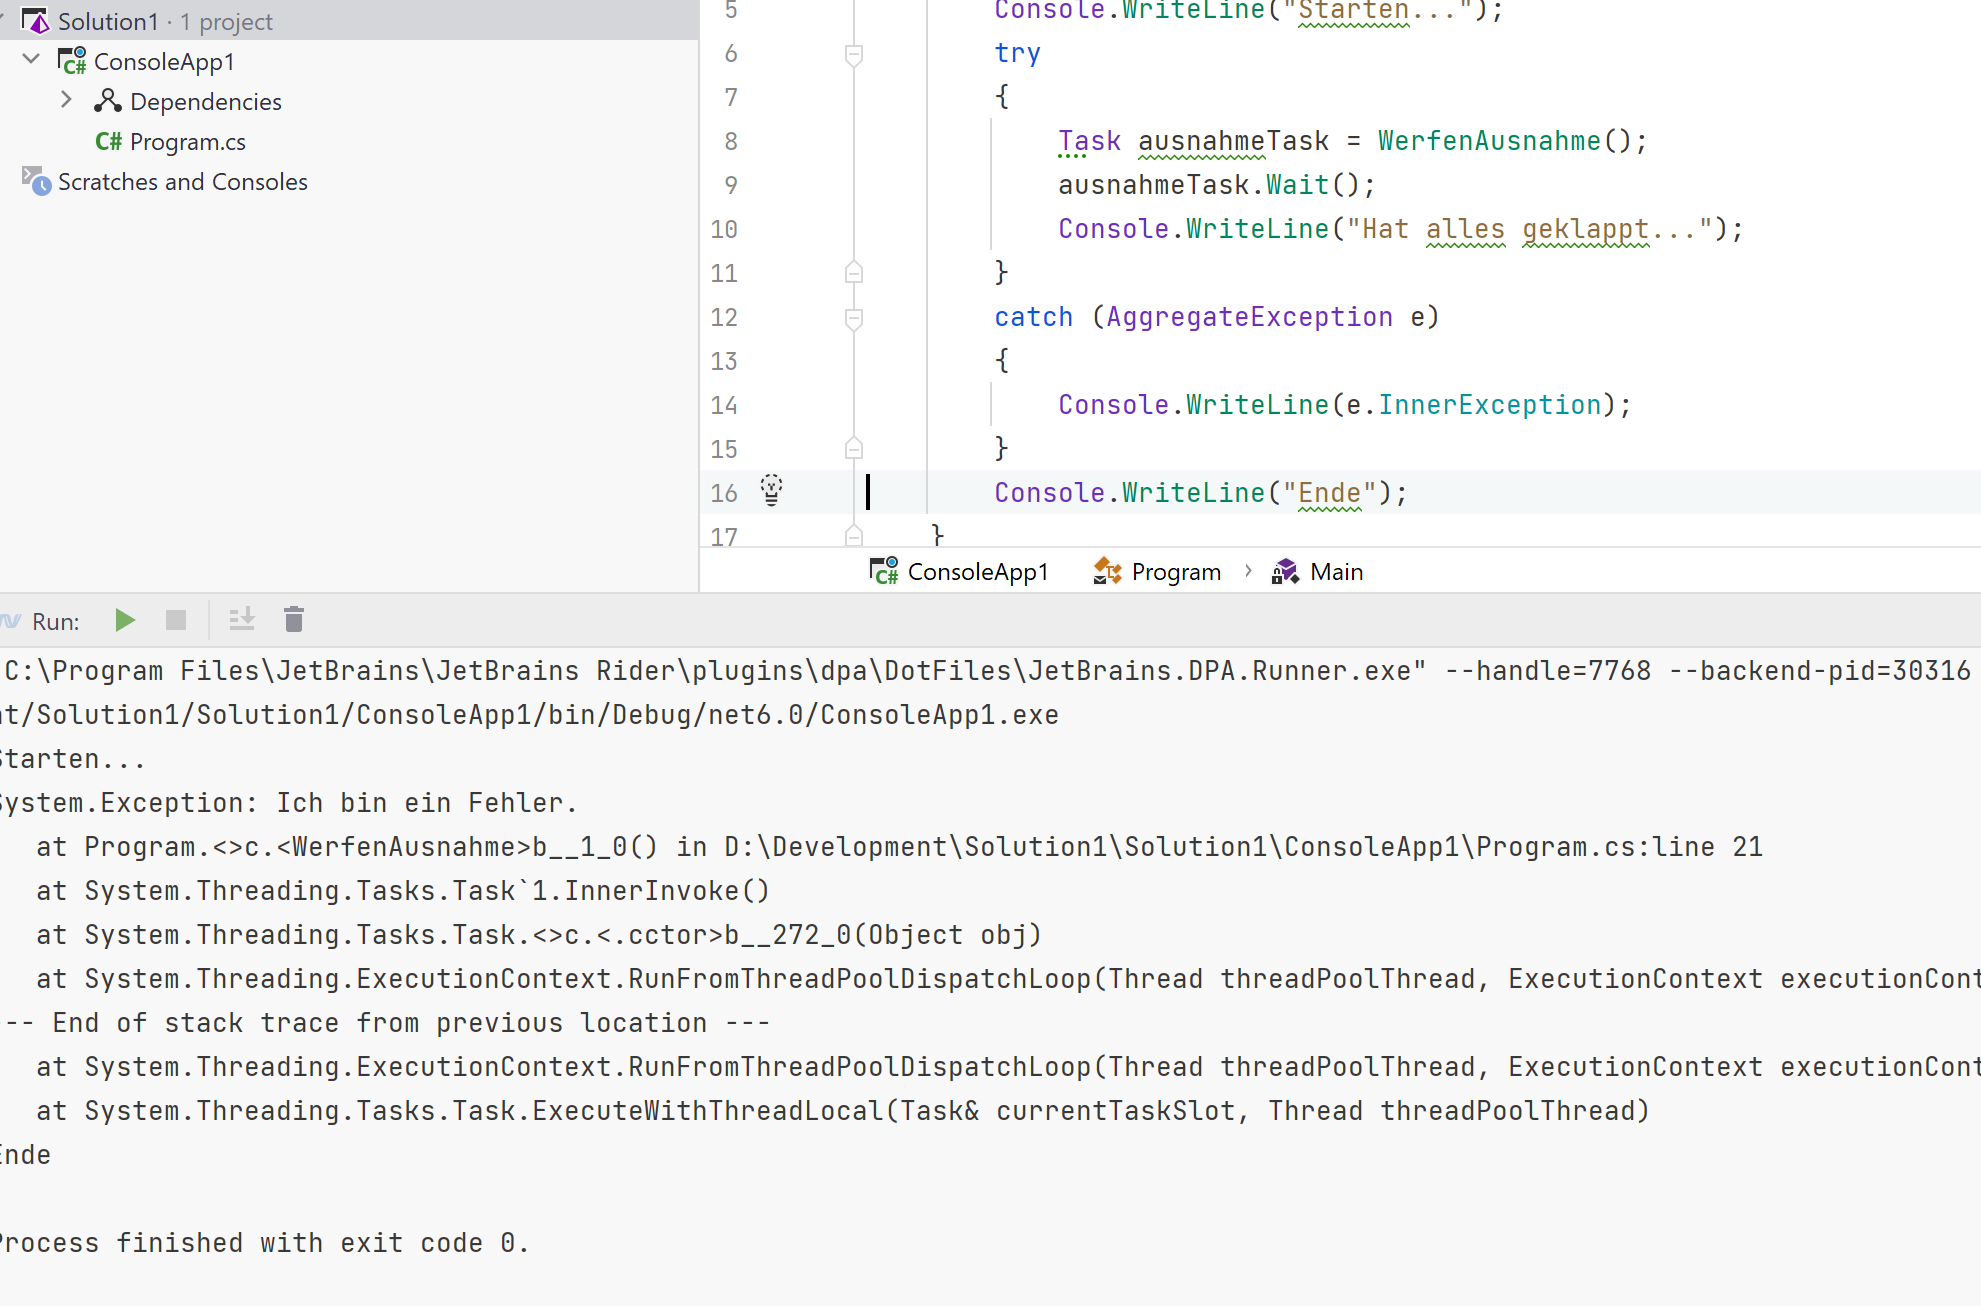Toggle fold marker at line 11

(x=853, y=272)
